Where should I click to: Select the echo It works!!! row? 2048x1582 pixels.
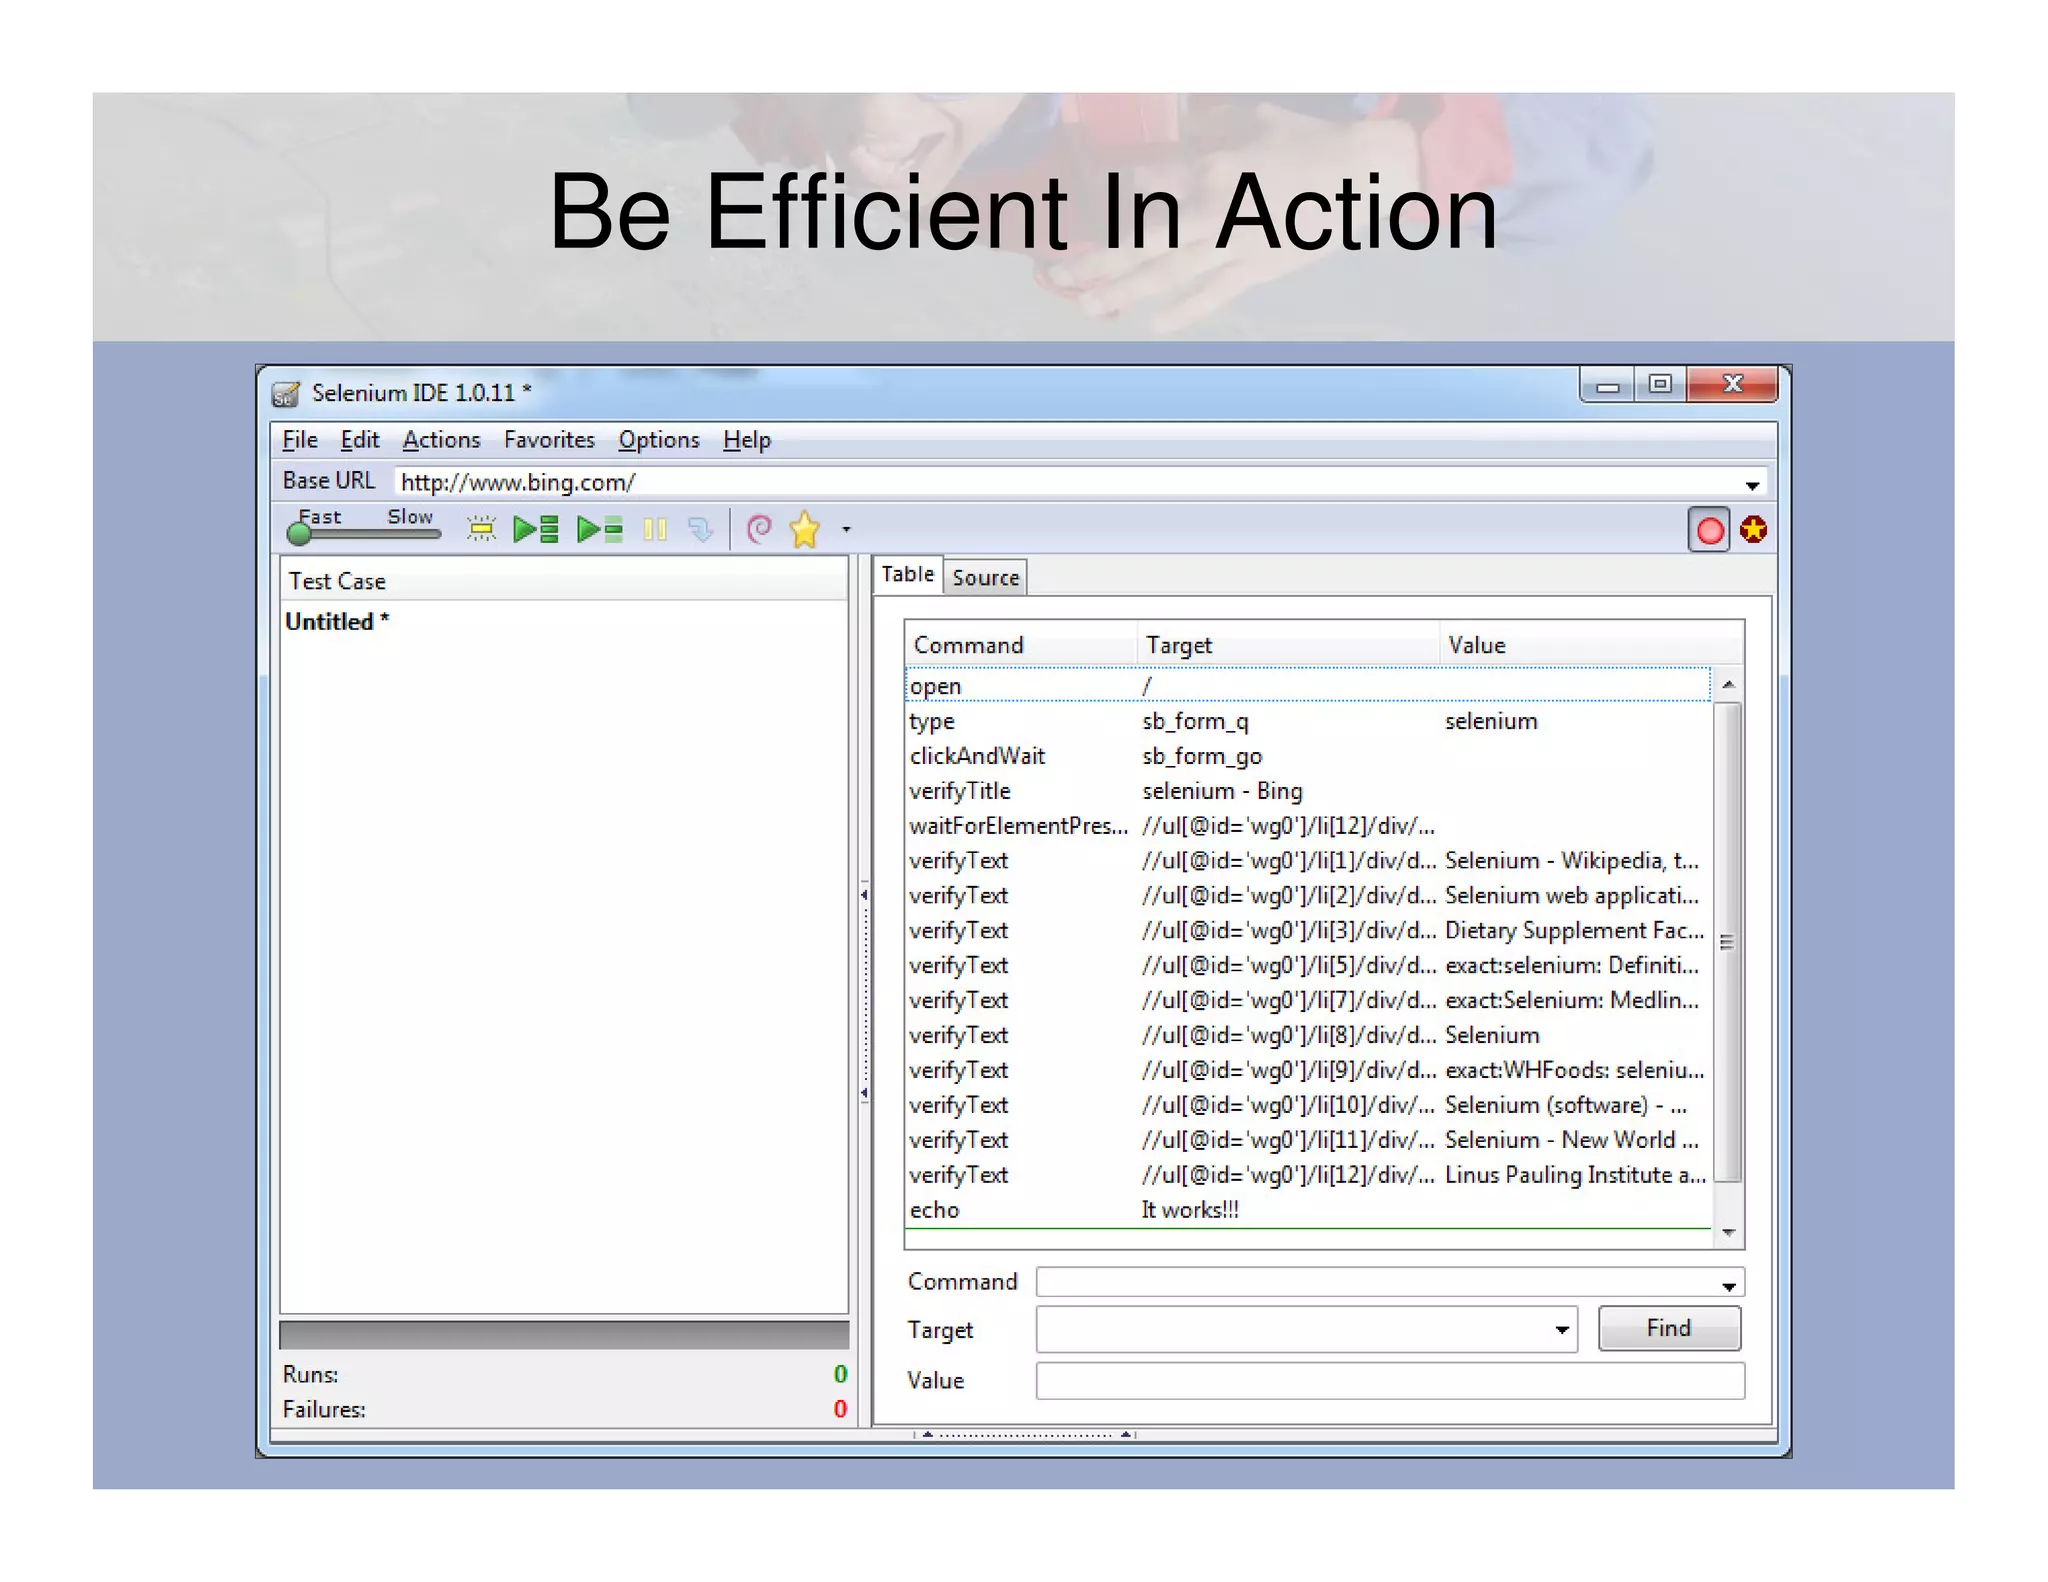point(1307,1210)
